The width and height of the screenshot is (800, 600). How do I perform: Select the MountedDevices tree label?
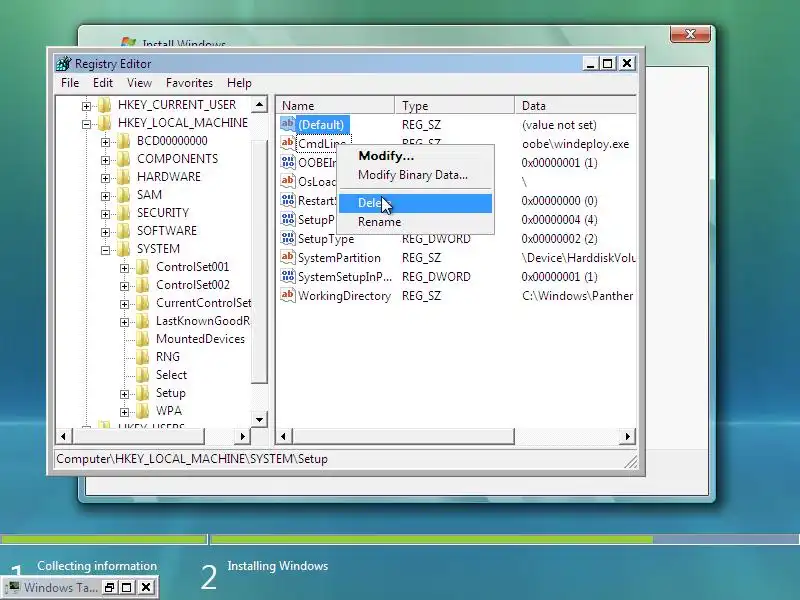pos(200,339)
